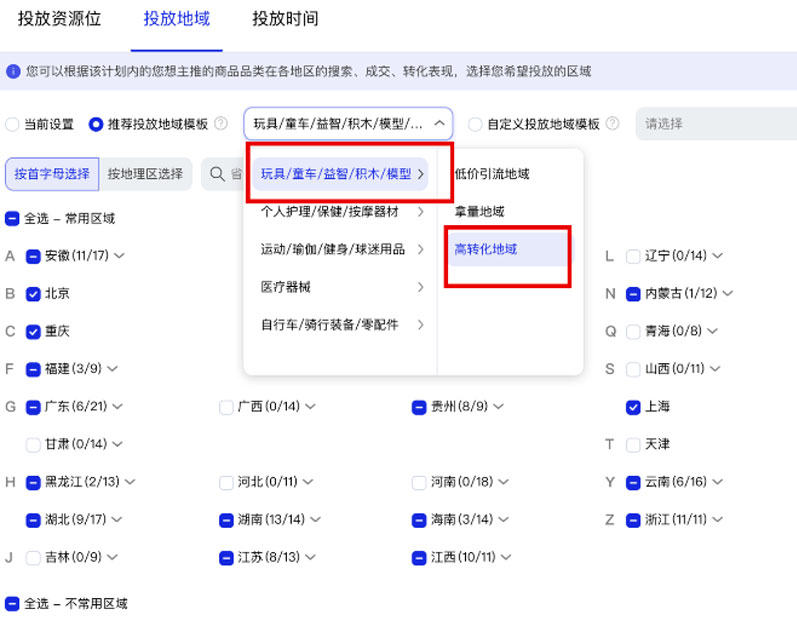Expand the 江西 city list arrow

click(x=506, y=556)
